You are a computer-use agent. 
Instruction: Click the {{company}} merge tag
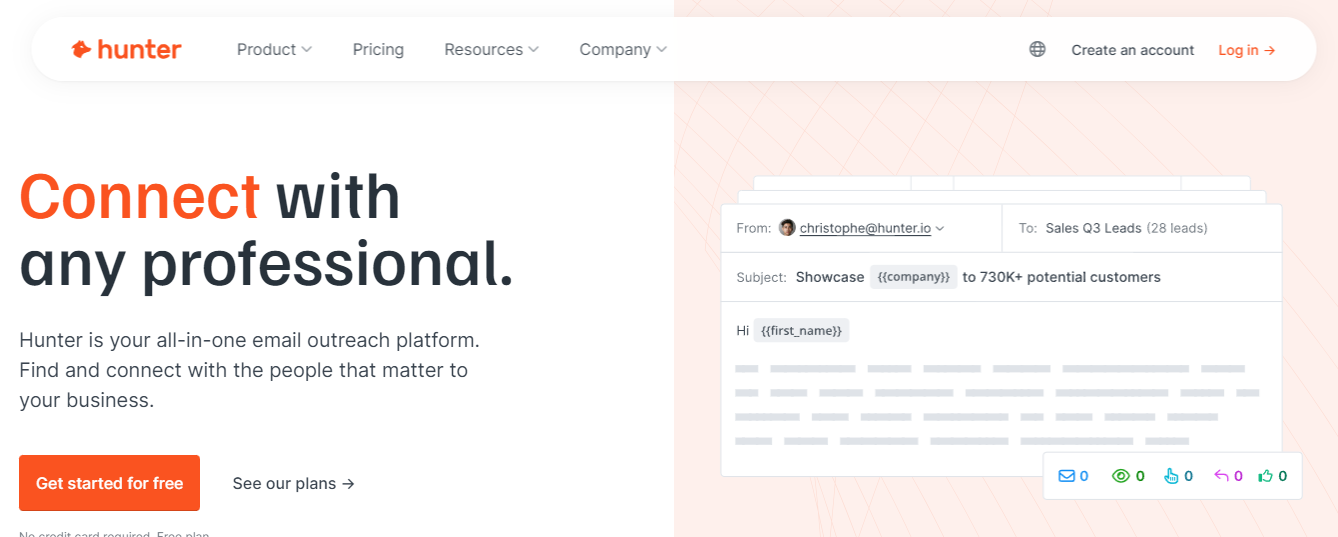913,277
